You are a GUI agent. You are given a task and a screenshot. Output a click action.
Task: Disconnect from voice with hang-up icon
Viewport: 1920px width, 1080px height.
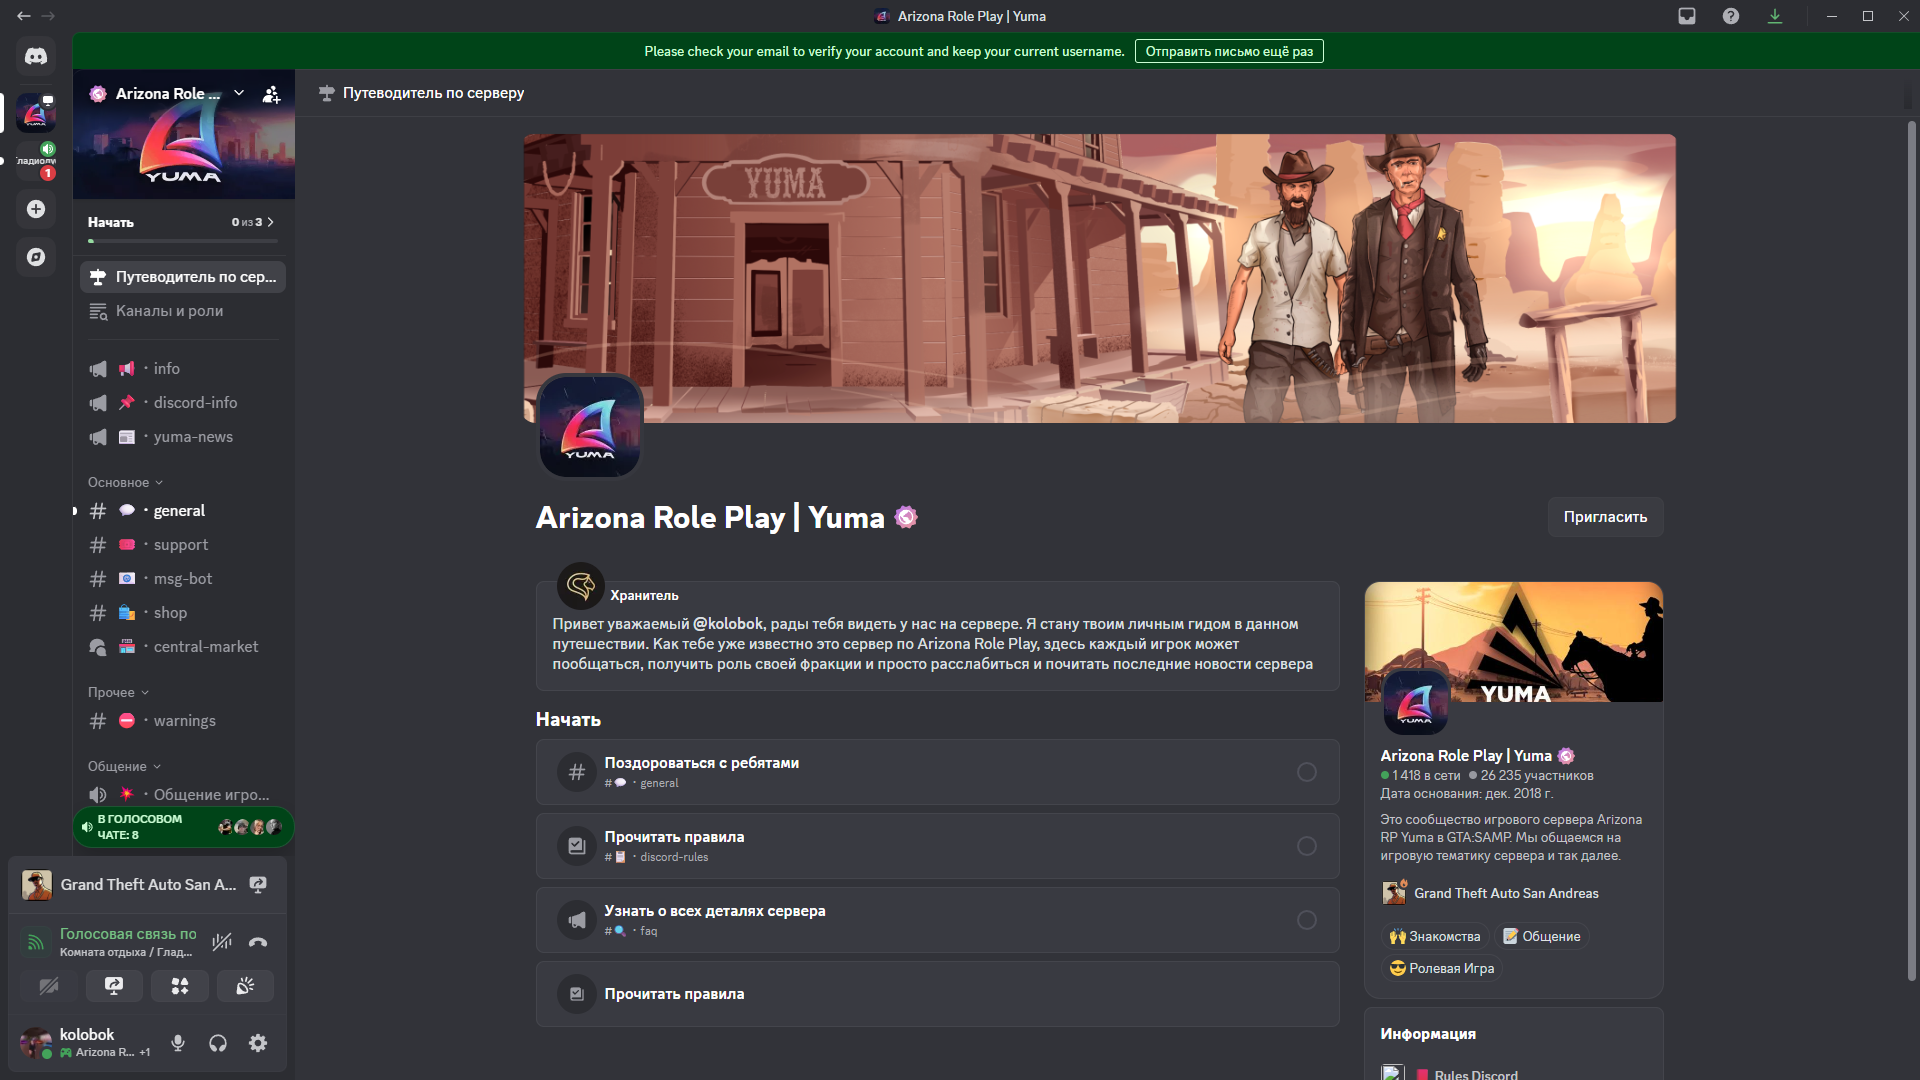[258, 942]
